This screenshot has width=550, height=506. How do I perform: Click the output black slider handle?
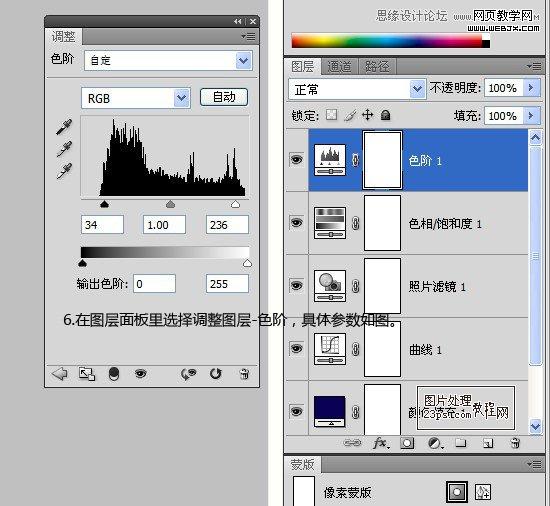pyautogui.click(x=82, y=263)
